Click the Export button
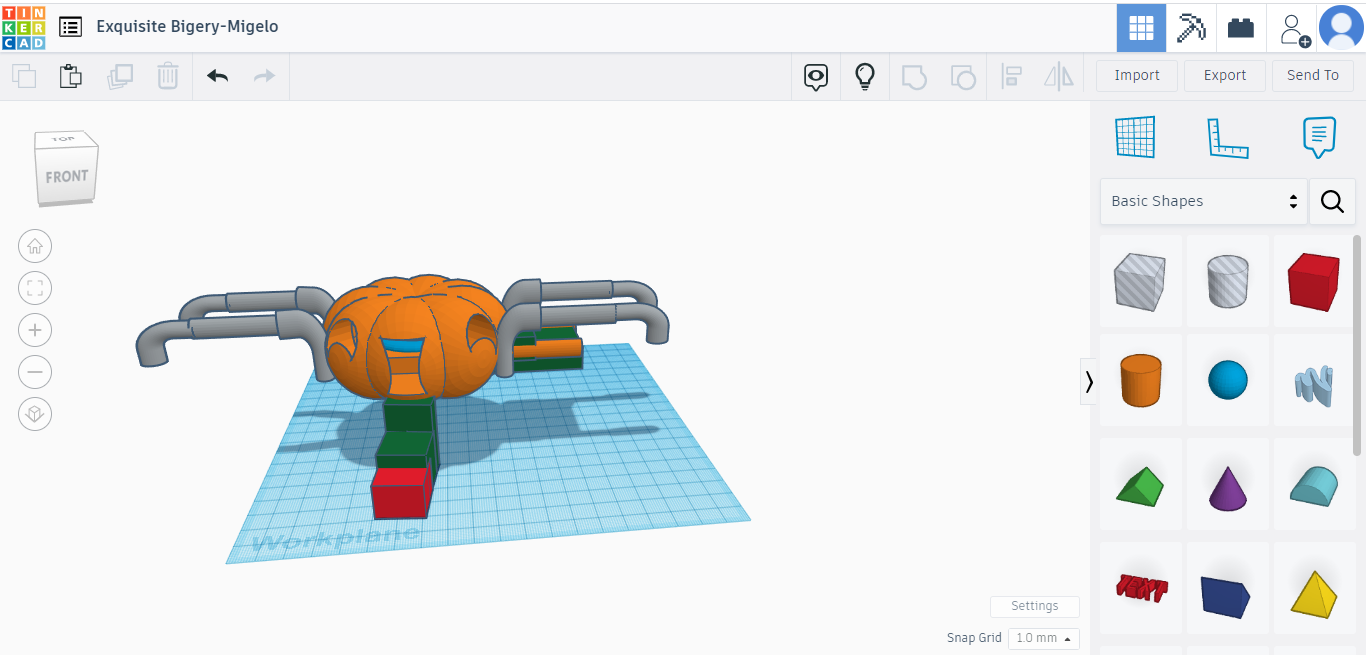1366x655 pixels. [x=1224, y=75]
